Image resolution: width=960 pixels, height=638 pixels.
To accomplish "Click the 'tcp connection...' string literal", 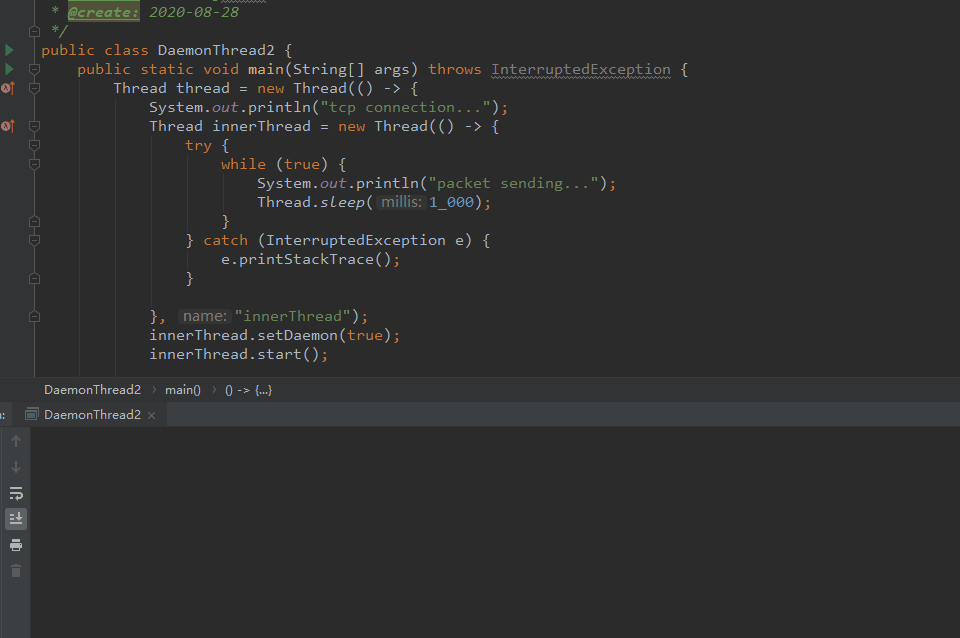I will [x=405, y=107].
